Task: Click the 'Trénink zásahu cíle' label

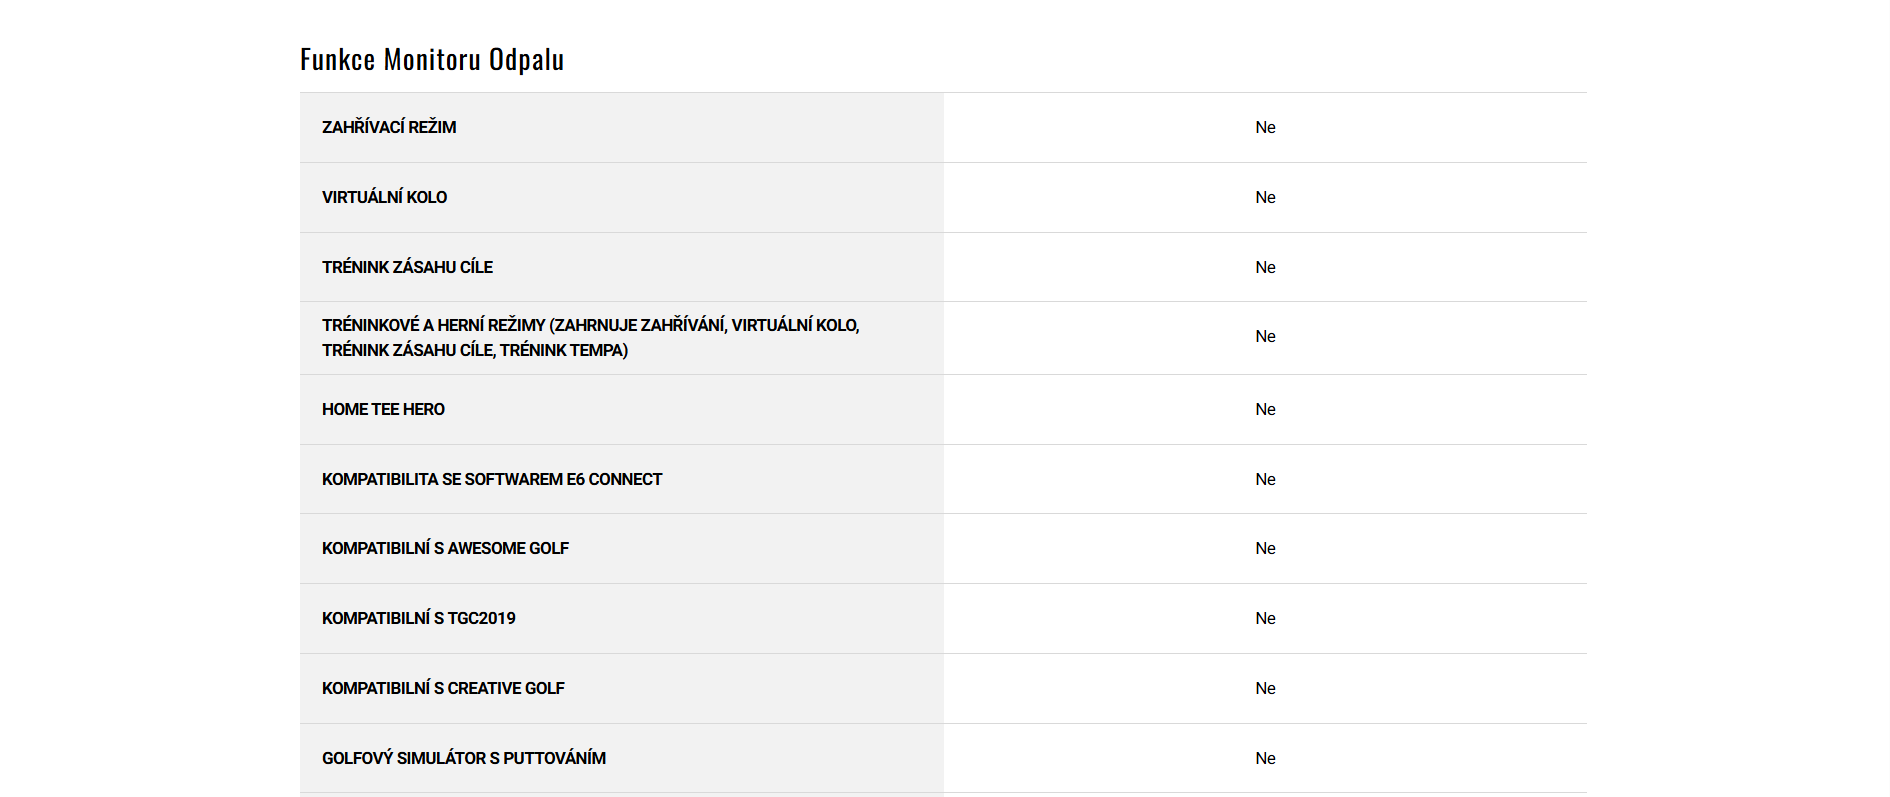Action: 407,267
